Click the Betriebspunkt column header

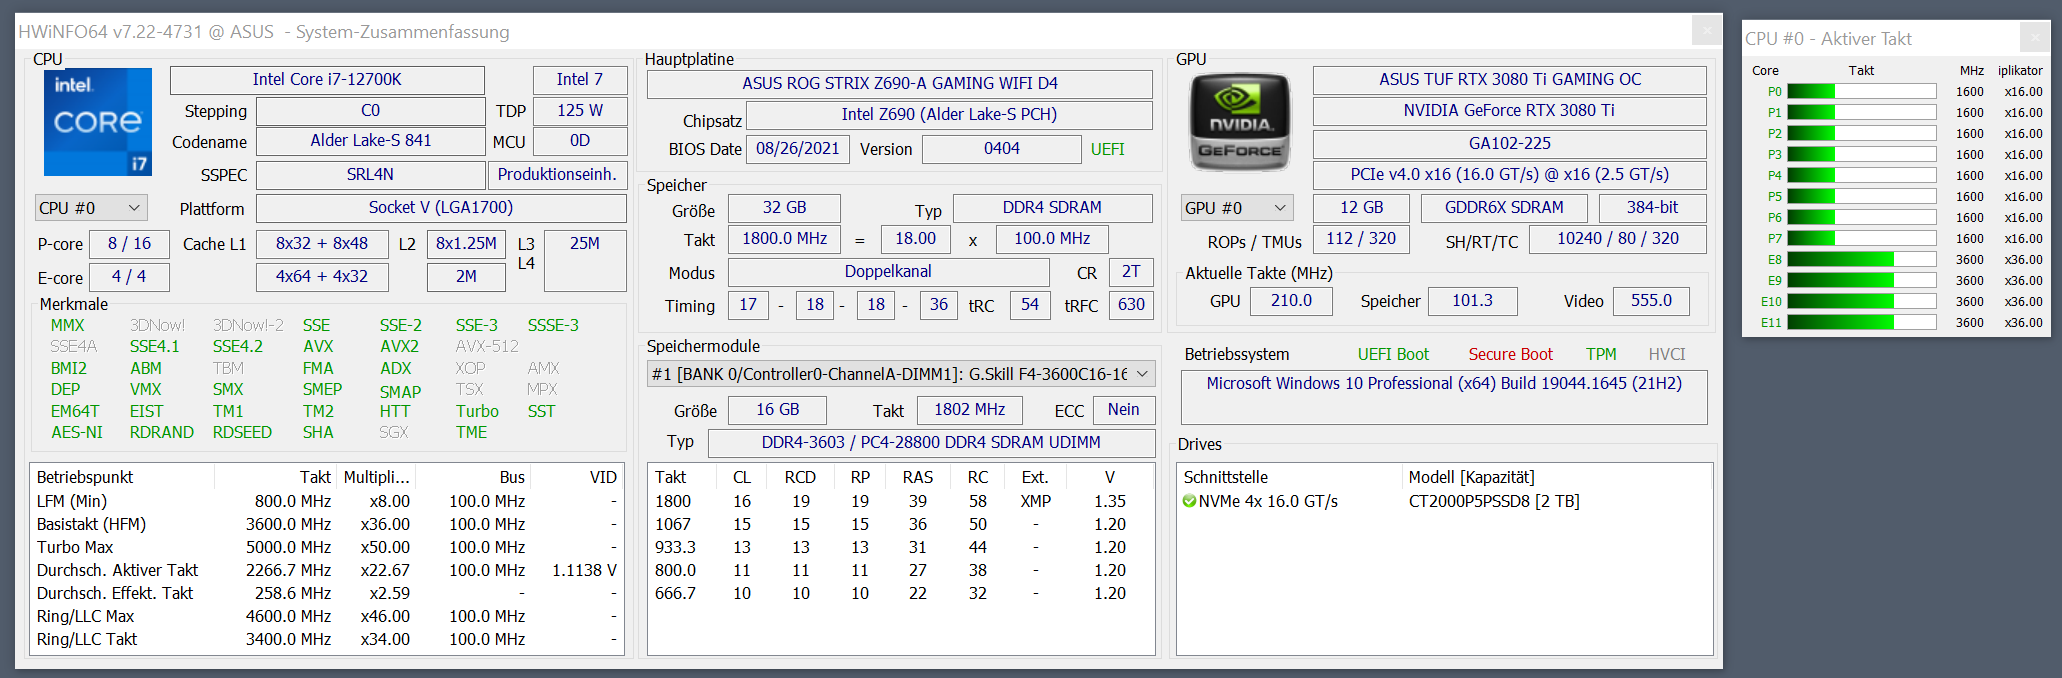[x=124, y=477]
